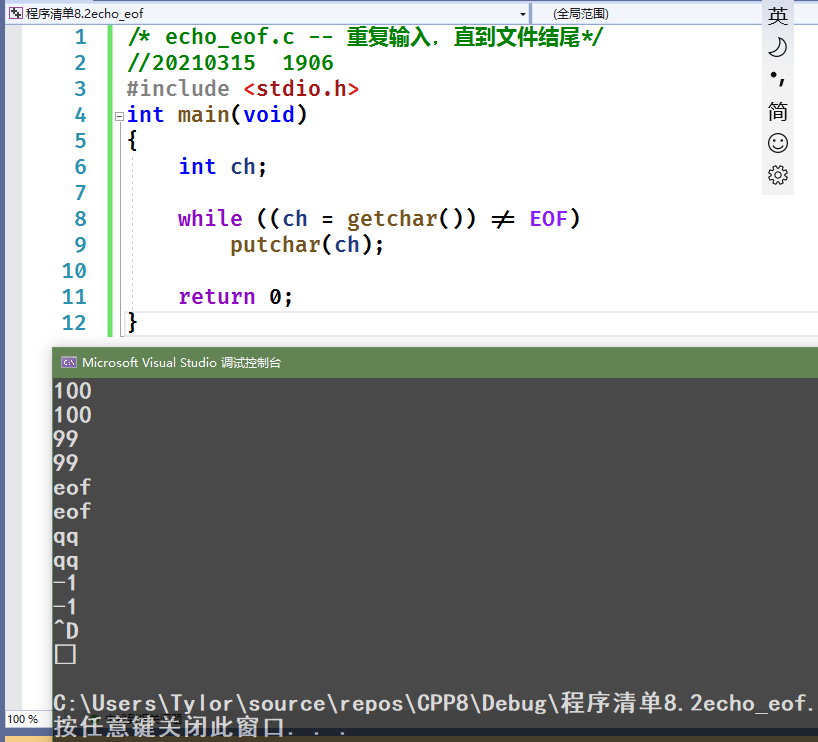This screenshot has height=742, width=818.
Task: Click the ^D line in console output
Action: (66, 630)
